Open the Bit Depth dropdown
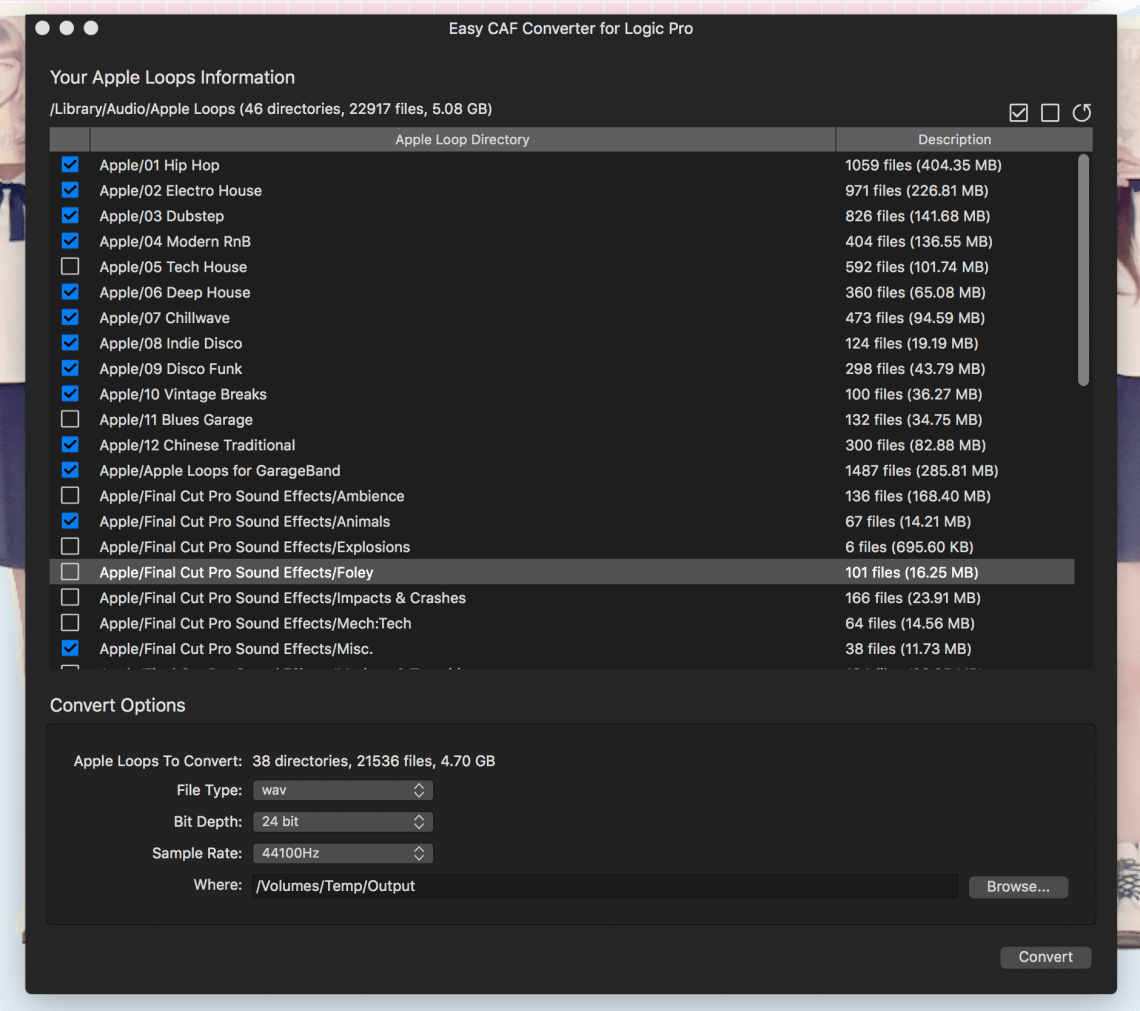The width and height of the screenshot is (1140, 1011). [x=342, y=822]
